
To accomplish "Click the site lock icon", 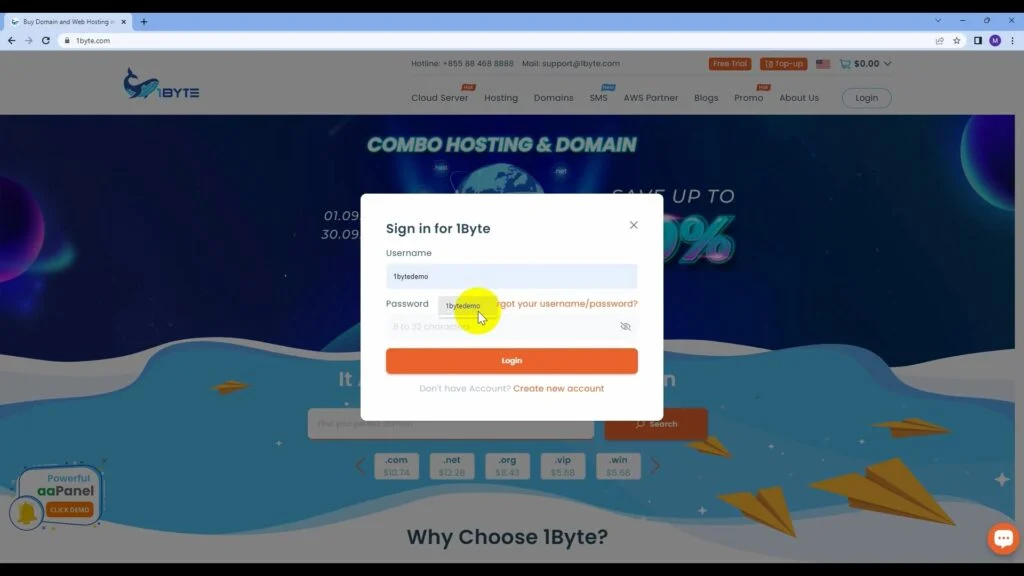I will tap(67, 40).
